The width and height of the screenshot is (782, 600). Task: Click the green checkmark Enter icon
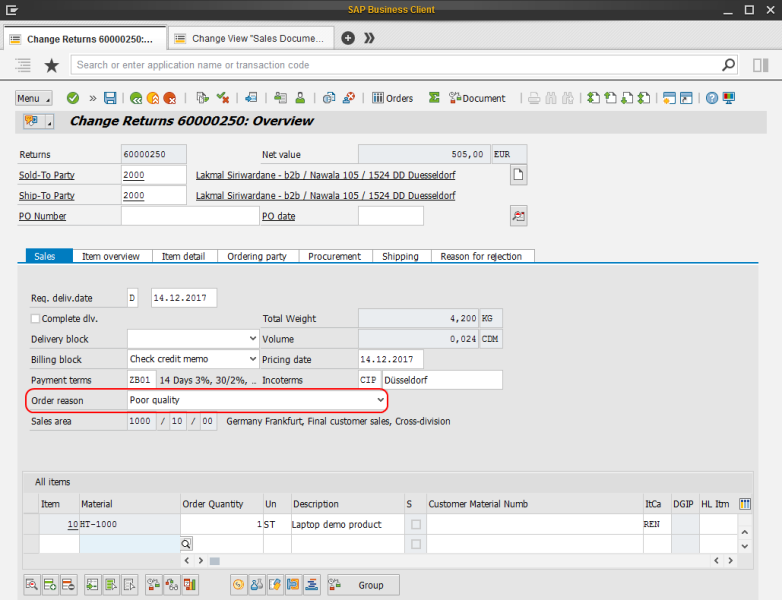pyautogui.click(x=73, y=98)
